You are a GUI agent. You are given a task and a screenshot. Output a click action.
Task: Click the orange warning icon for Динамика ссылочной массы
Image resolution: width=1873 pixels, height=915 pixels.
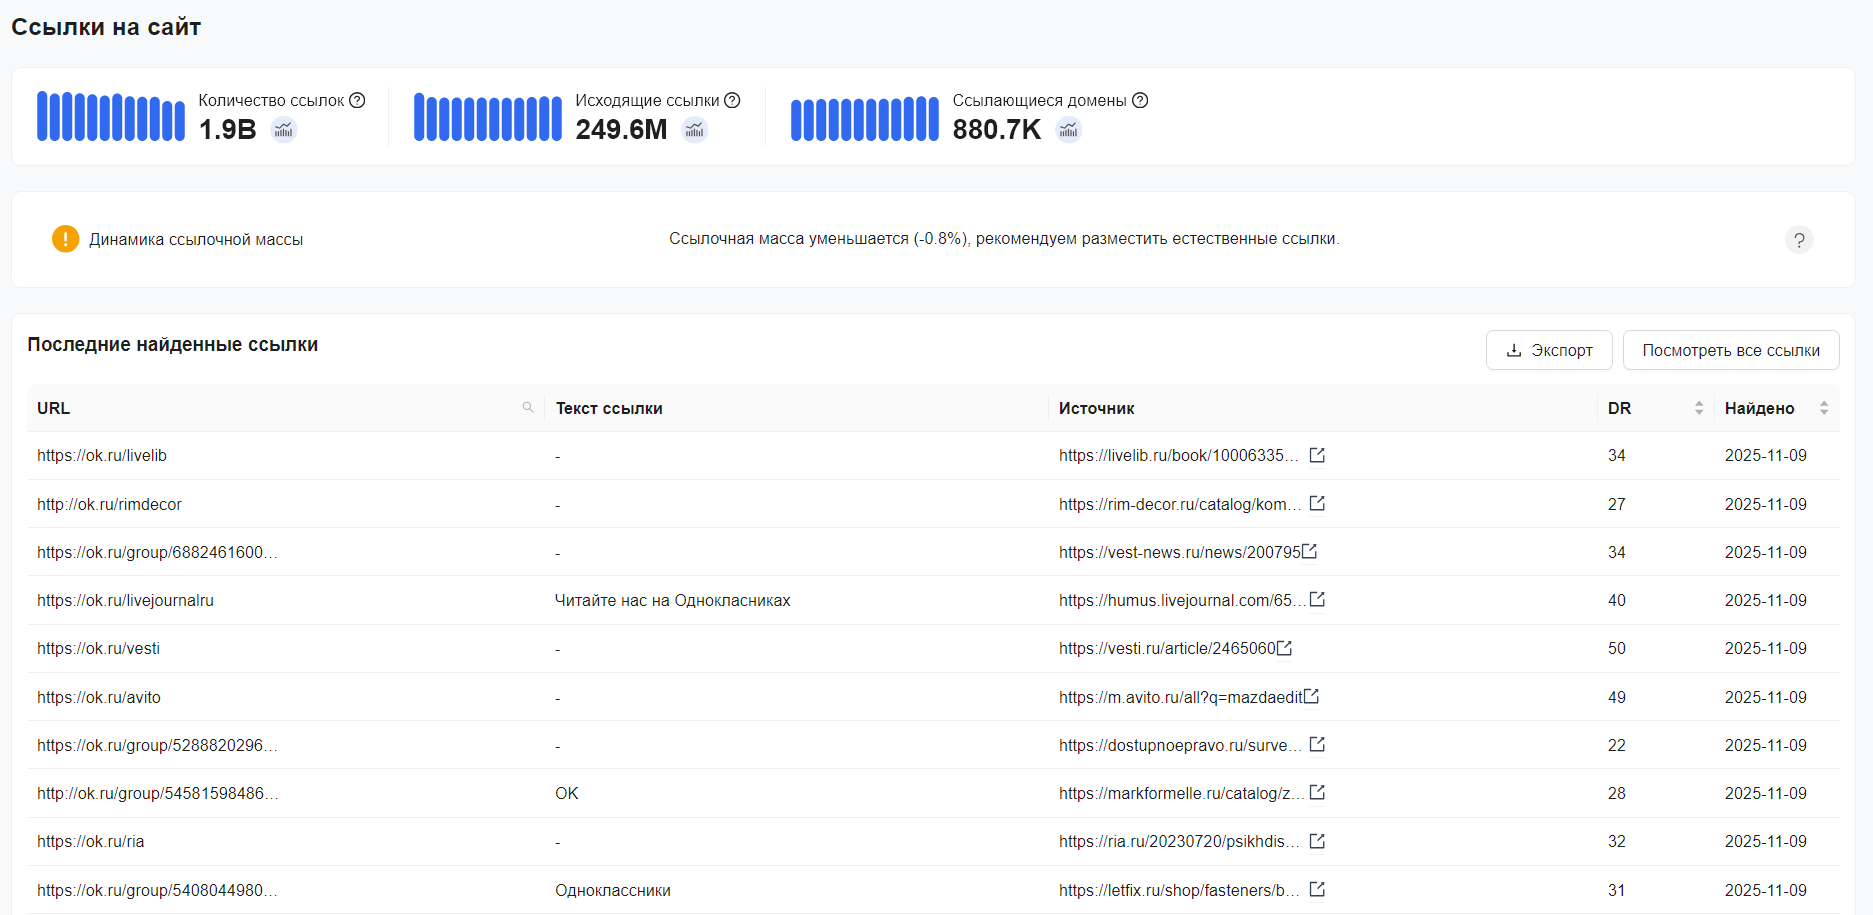65,239
